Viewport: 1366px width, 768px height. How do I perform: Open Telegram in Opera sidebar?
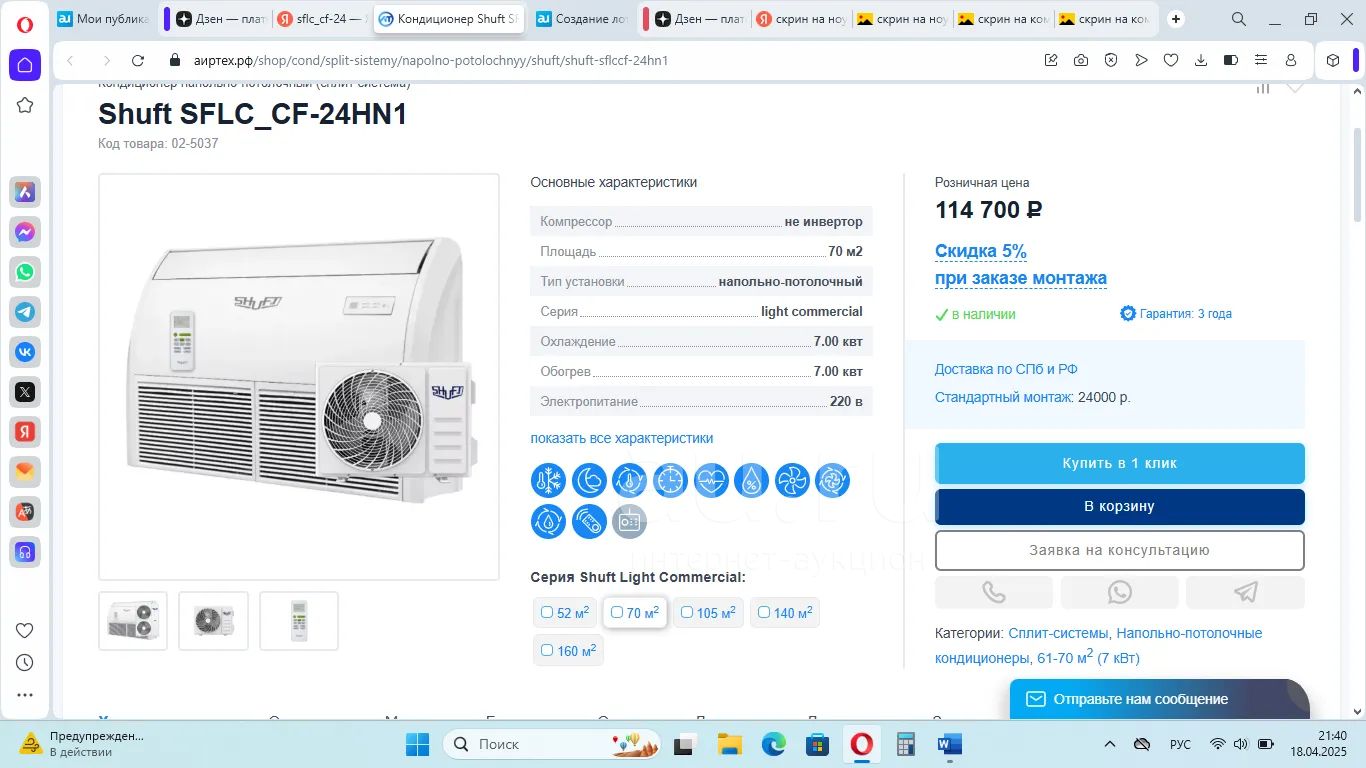tap(25, 312)
